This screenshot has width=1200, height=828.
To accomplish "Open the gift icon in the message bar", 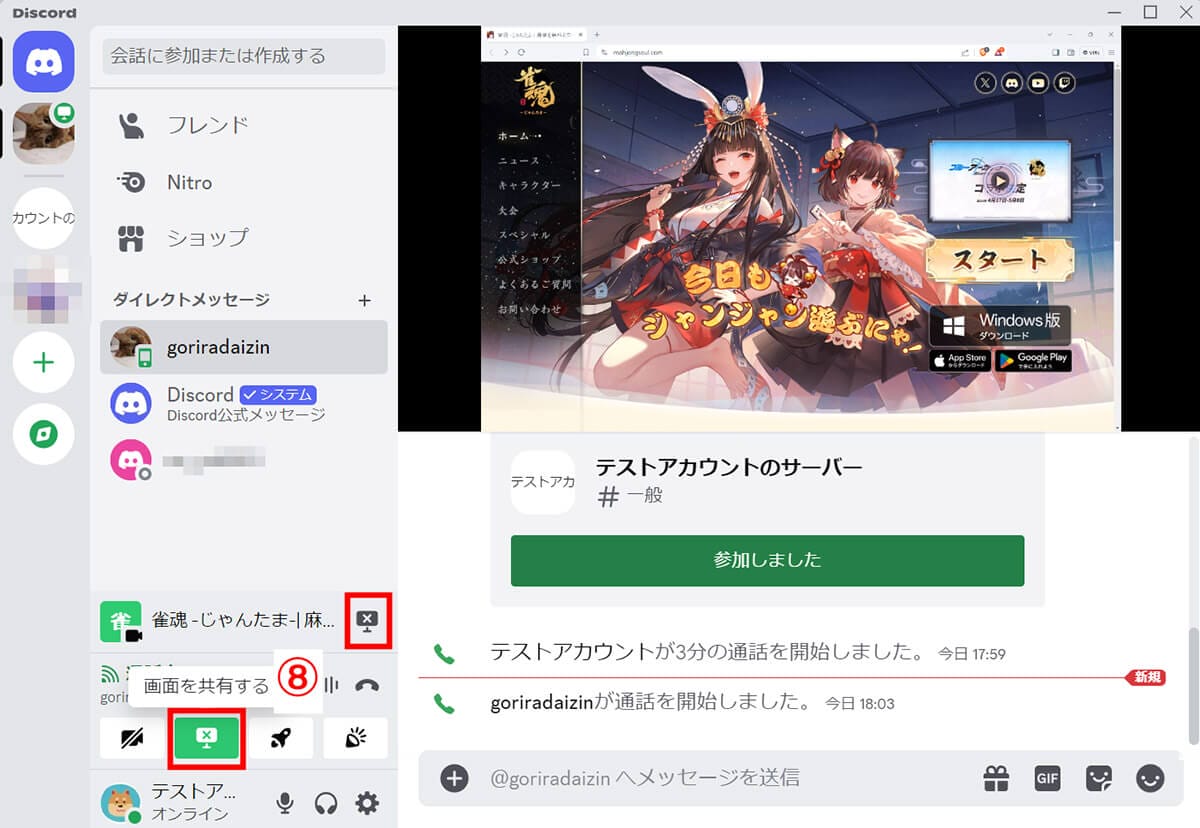I will (x=996, y=778).
